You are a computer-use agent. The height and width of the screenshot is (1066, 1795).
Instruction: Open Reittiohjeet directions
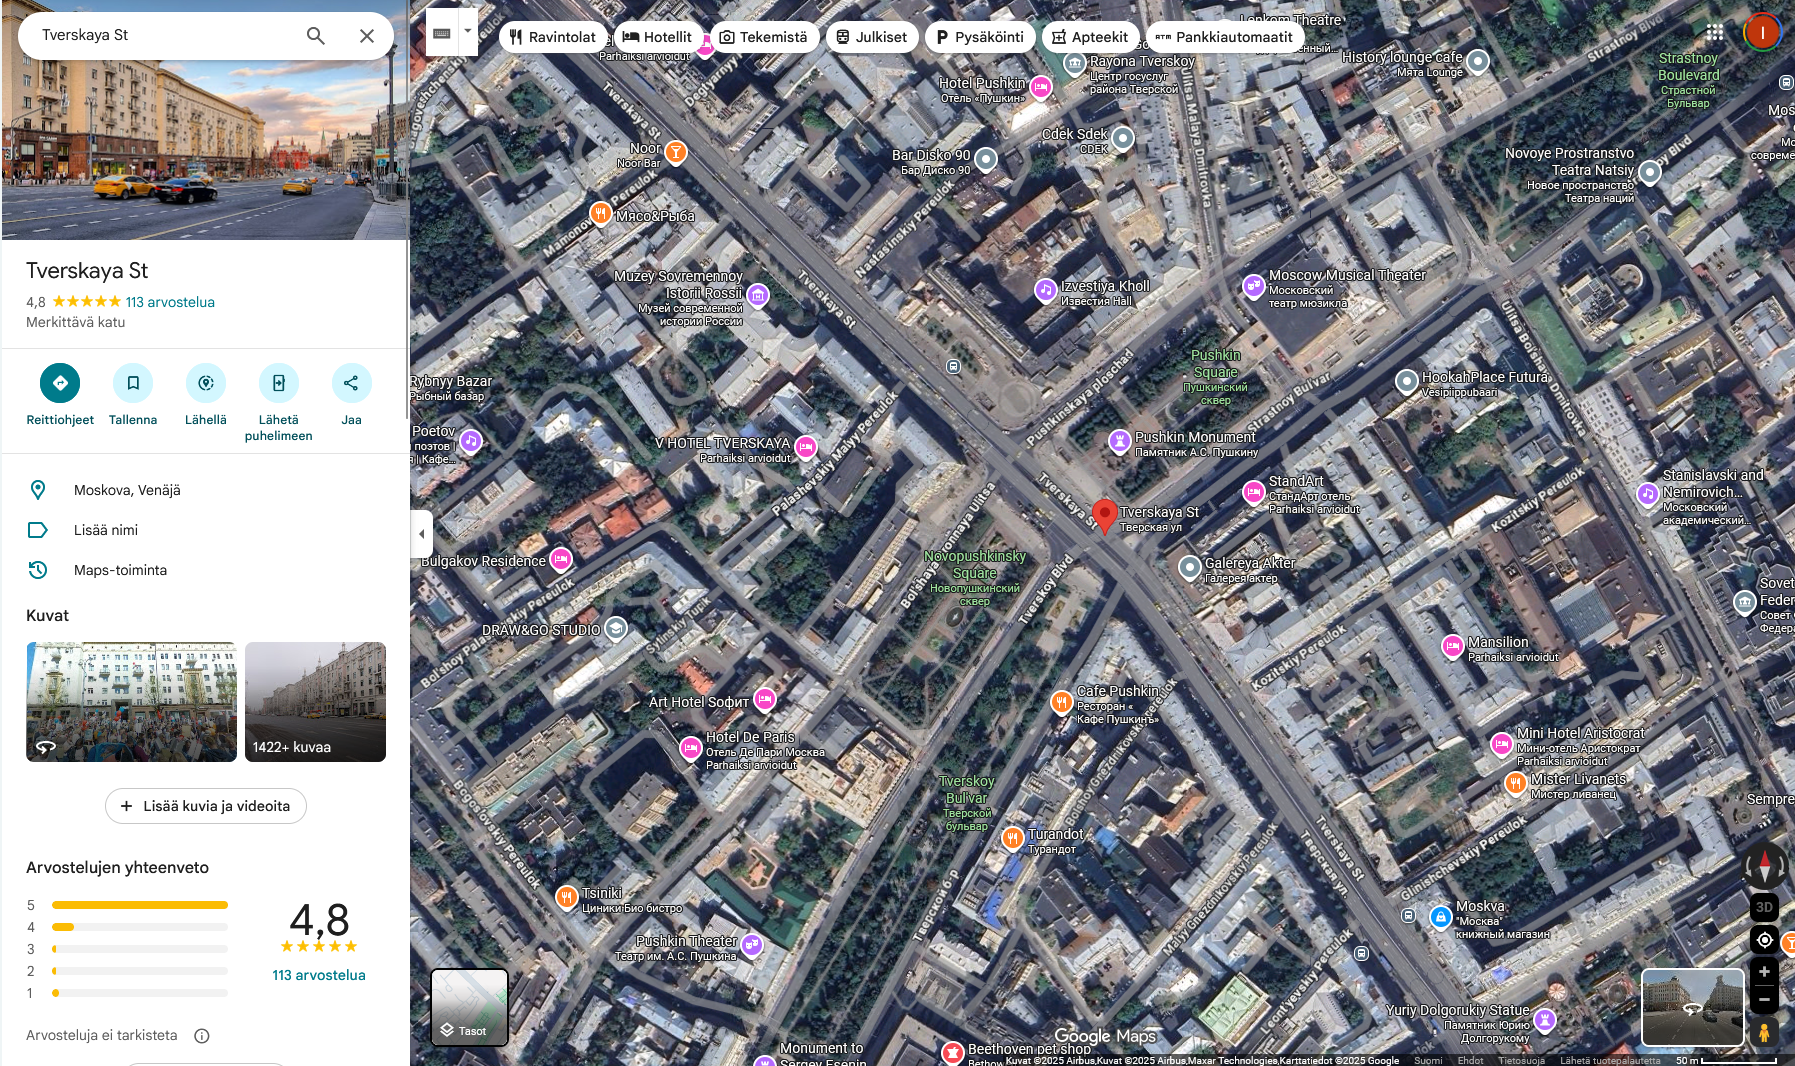click(x=60, y=396)
